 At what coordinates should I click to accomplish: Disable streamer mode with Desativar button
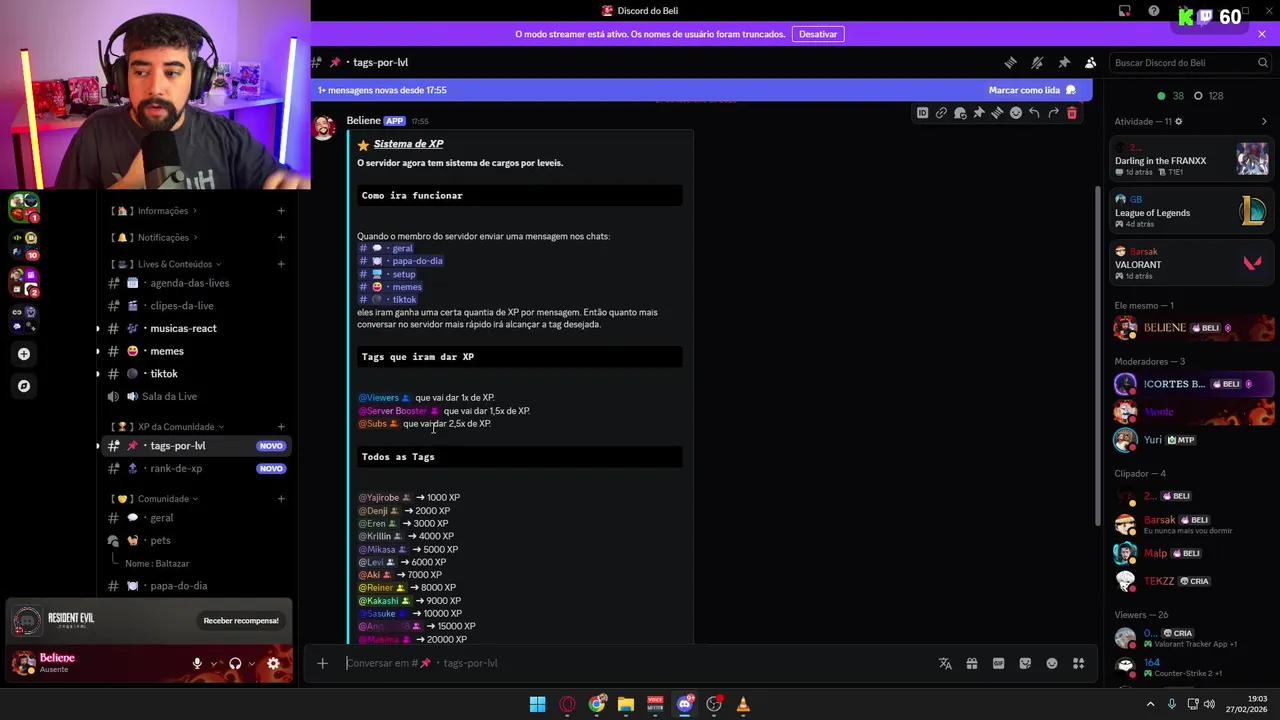pos(818,34)
